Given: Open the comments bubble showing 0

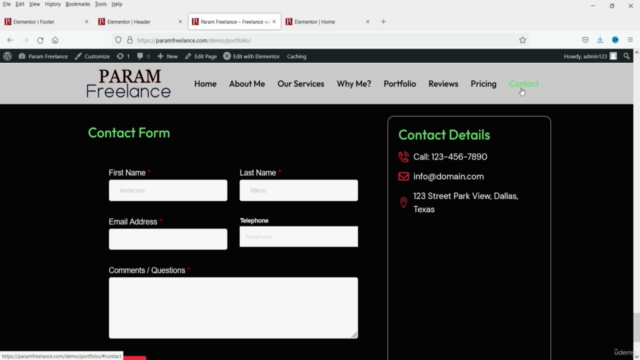Looking at the screenshot, I should click(x=143, y=56).
